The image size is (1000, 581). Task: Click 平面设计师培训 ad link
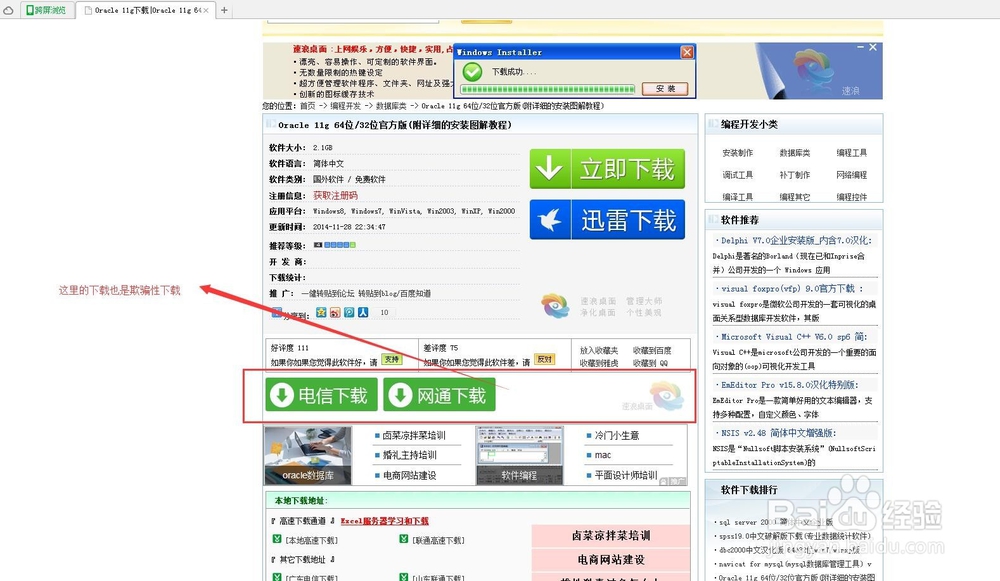click(626, 476)
